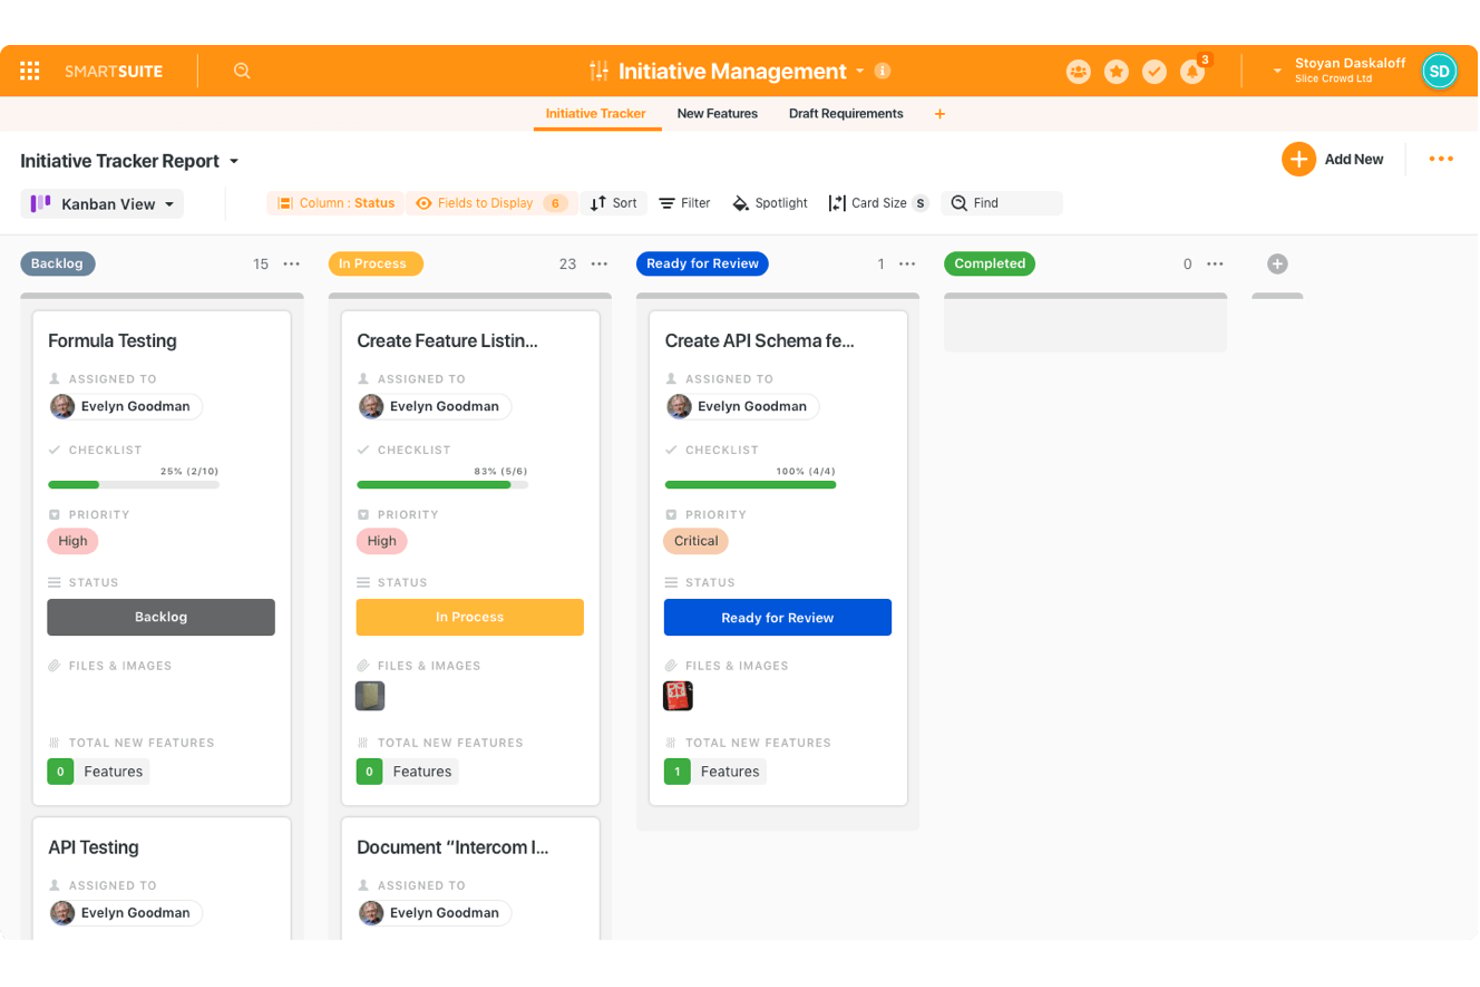Click the Find search field
The height and width of the screenshot is (987, 1480).
tap(1002, 203)
